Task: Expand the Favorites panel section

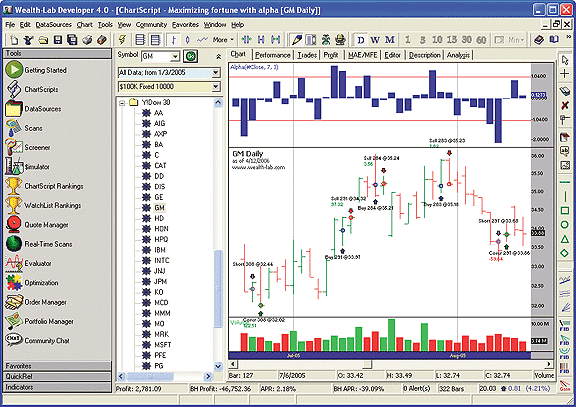Action: [57, 366]
